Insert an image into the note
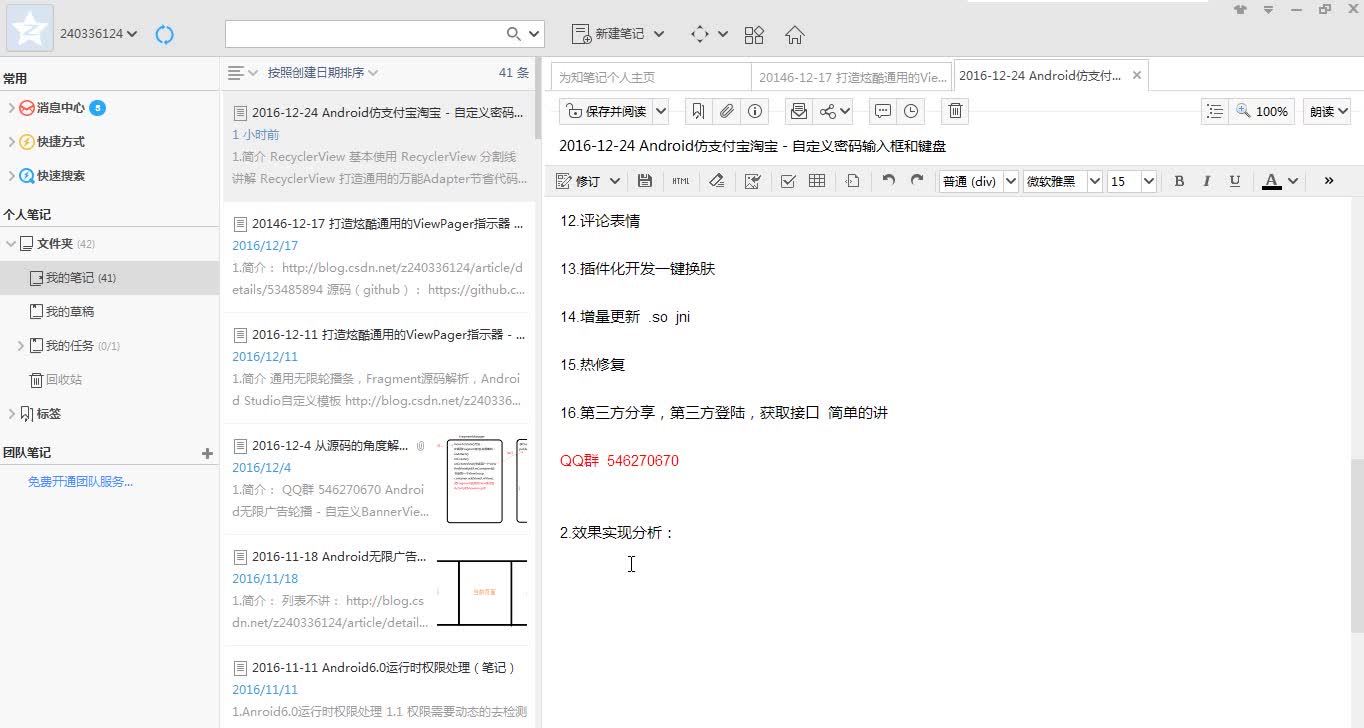Image resolution: width=1364 pixels, height=728 pixels. click(753, 181)
